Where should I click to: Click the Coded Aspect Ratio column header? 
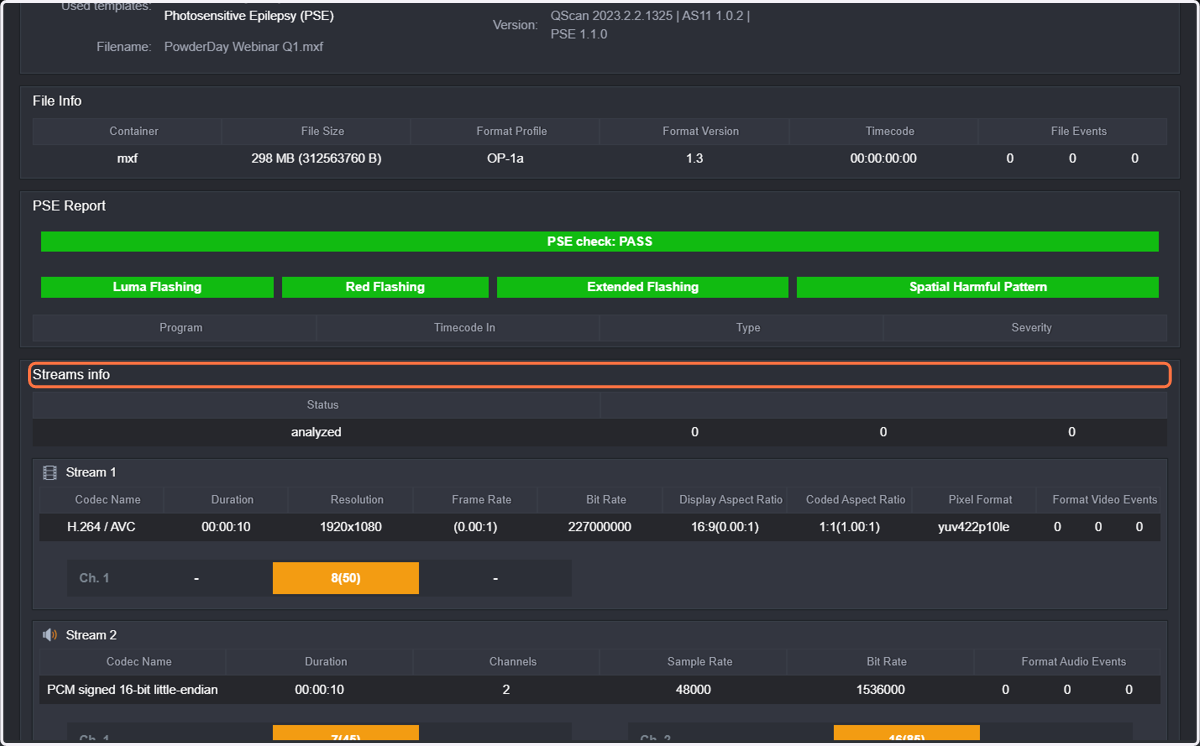click(x=855, y=499)
